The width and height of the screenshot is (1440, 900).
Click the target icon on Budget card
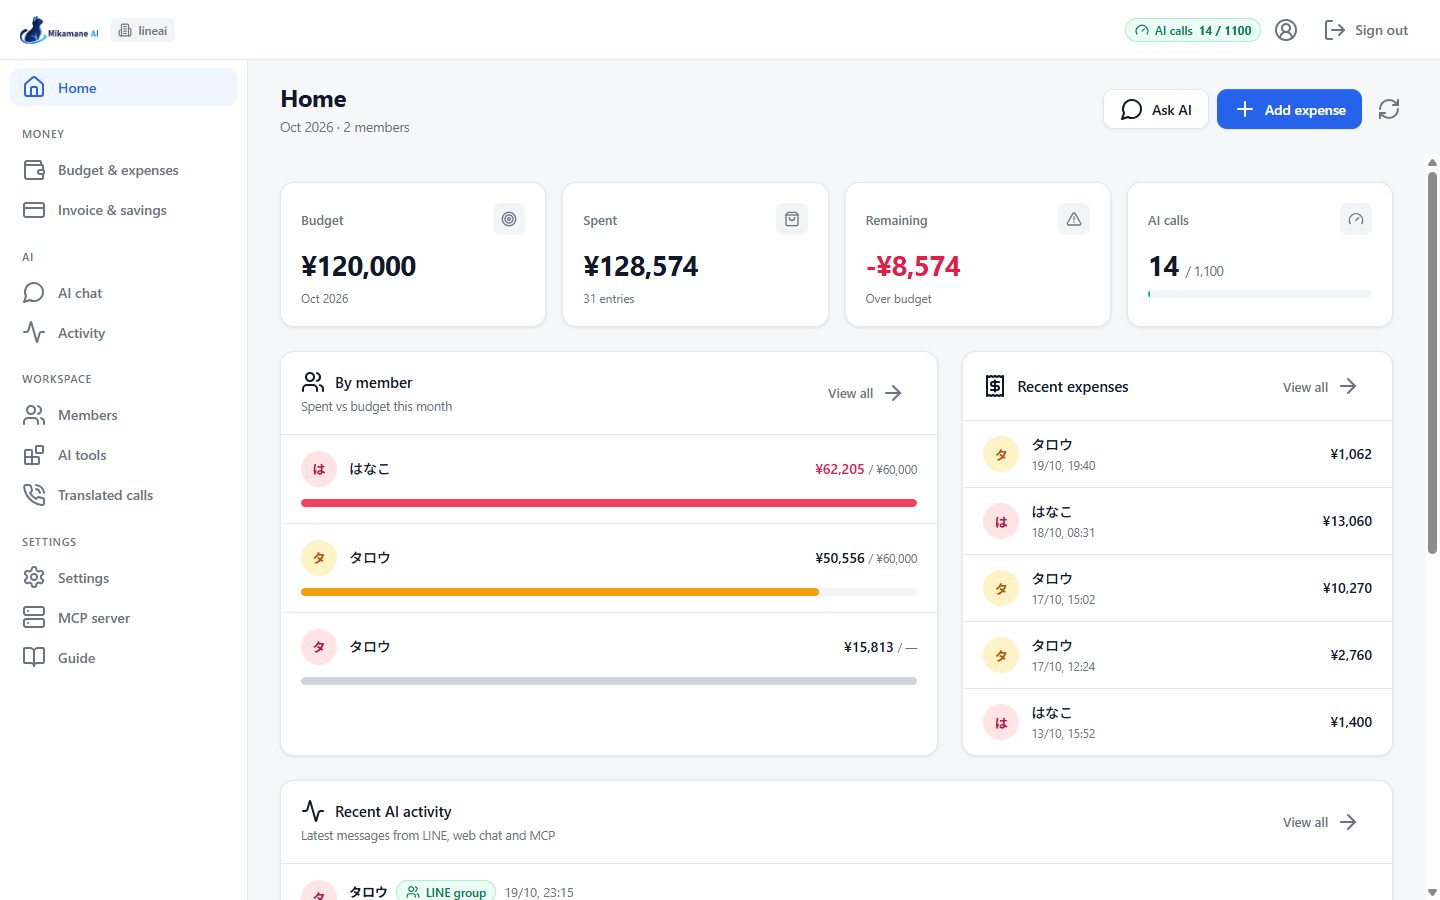click(509, 219)
